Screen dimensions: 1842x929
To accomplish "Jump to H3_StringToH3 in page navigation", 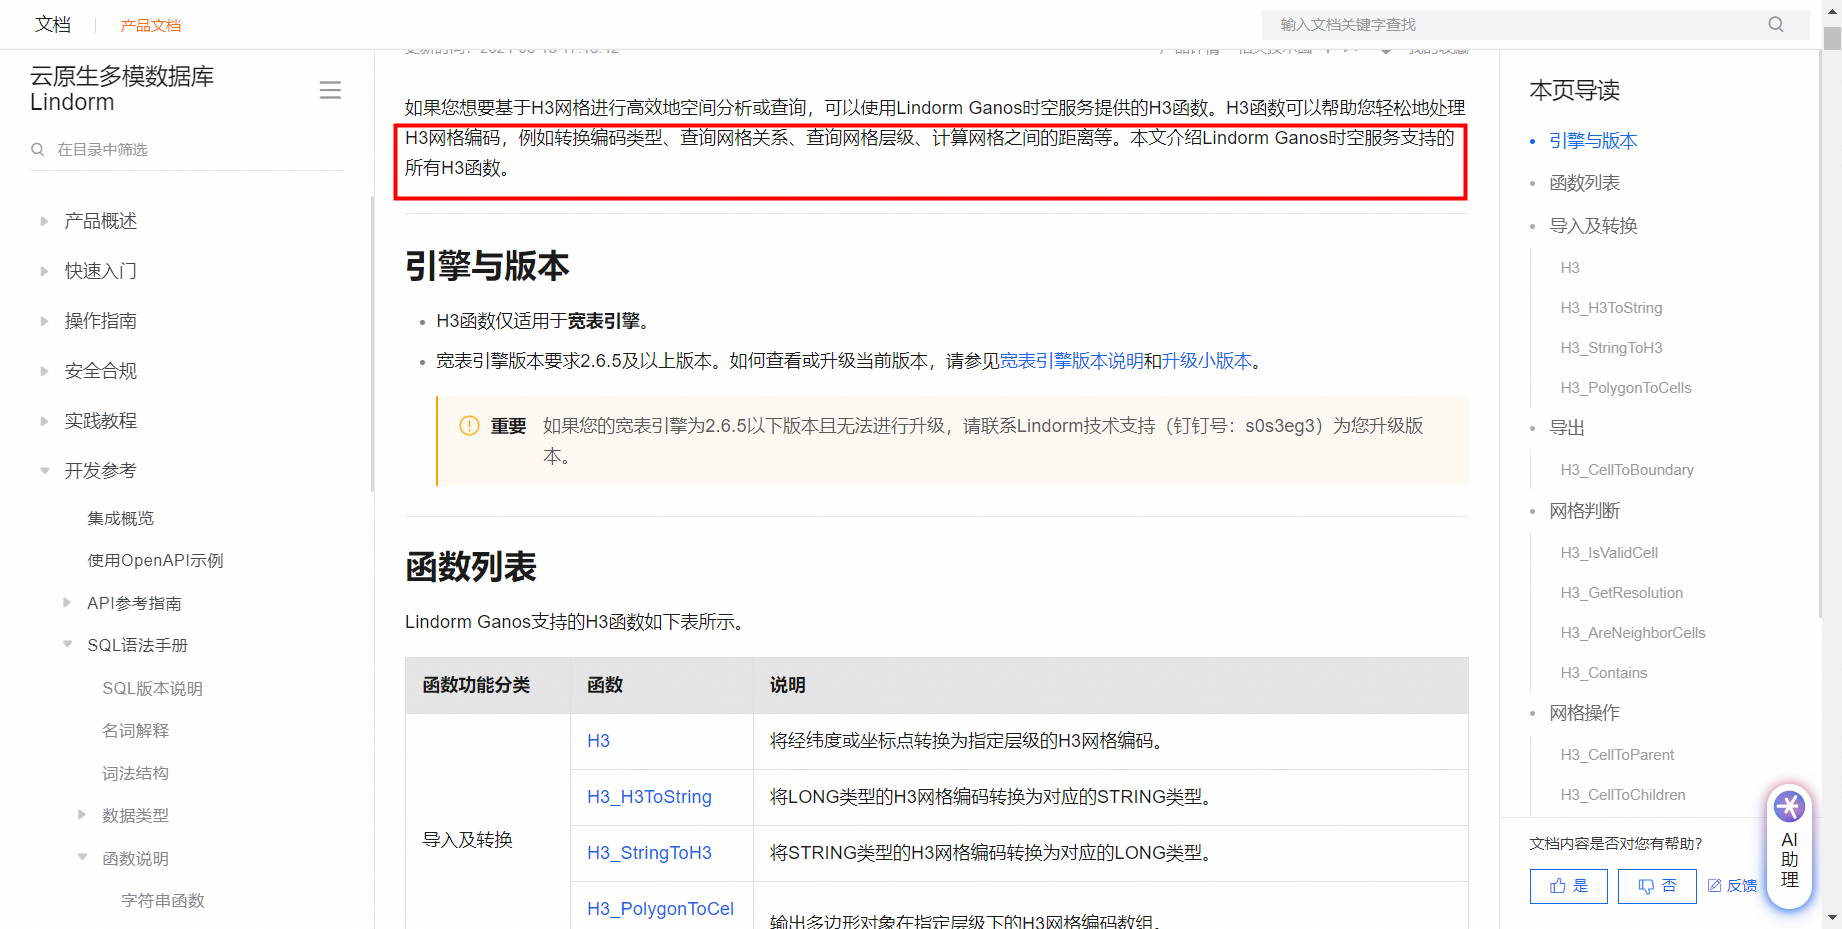I will click(1611, 348).
